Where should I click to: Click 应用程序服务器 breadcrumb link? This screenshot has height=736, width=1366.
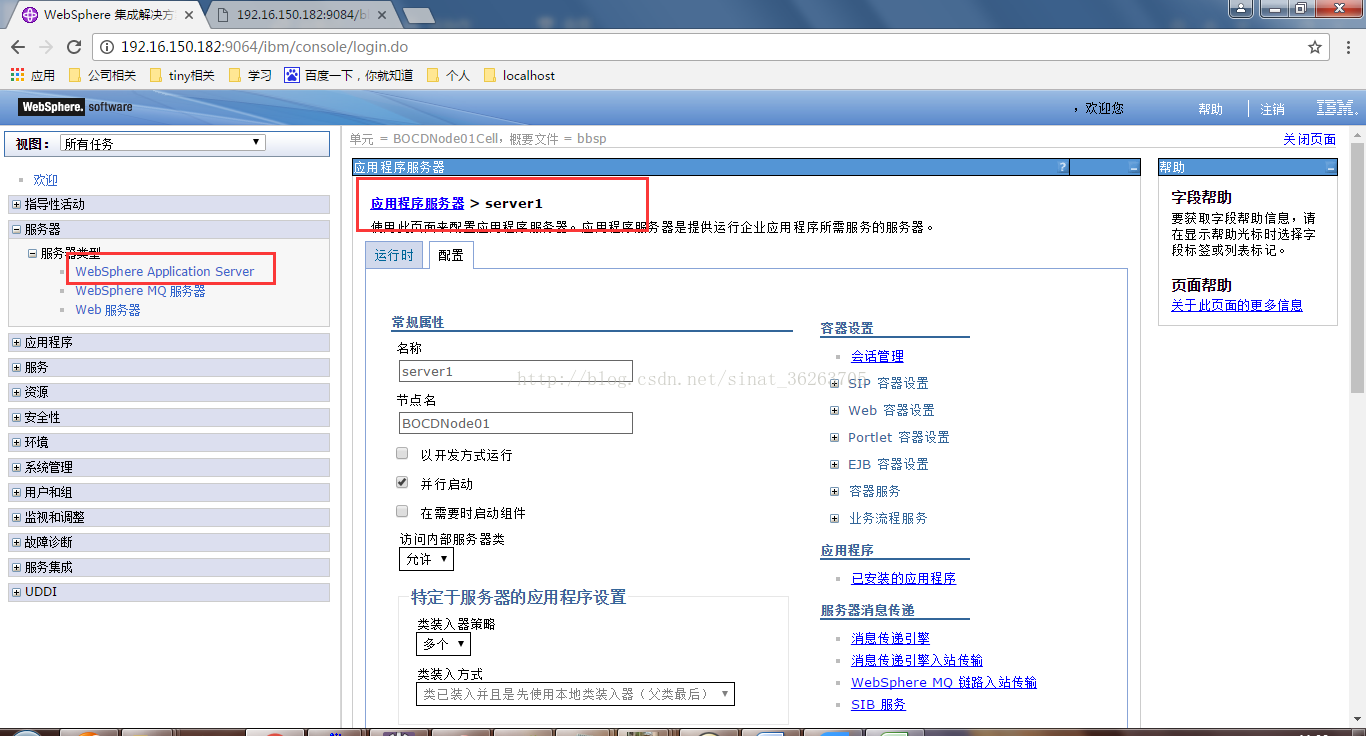pyautogui.click(x=417, y=203)
